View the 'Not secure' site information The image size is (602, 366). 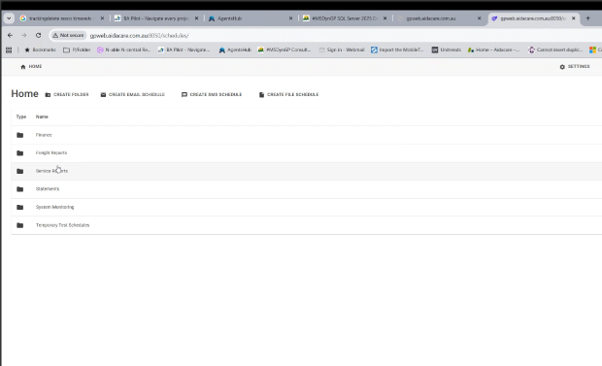[x=68, y=35]
